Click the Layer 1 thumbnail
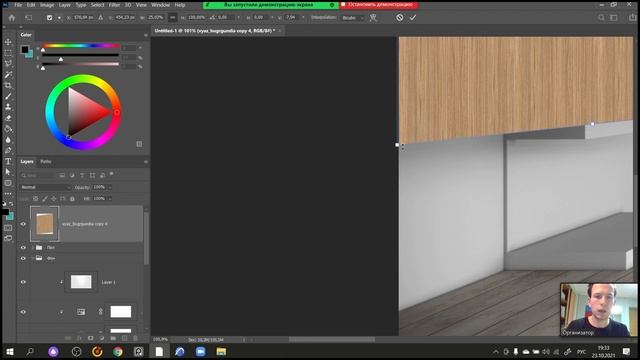Image resolution: width=640 pixels, height=360 pixels. (x=81, y=282)
